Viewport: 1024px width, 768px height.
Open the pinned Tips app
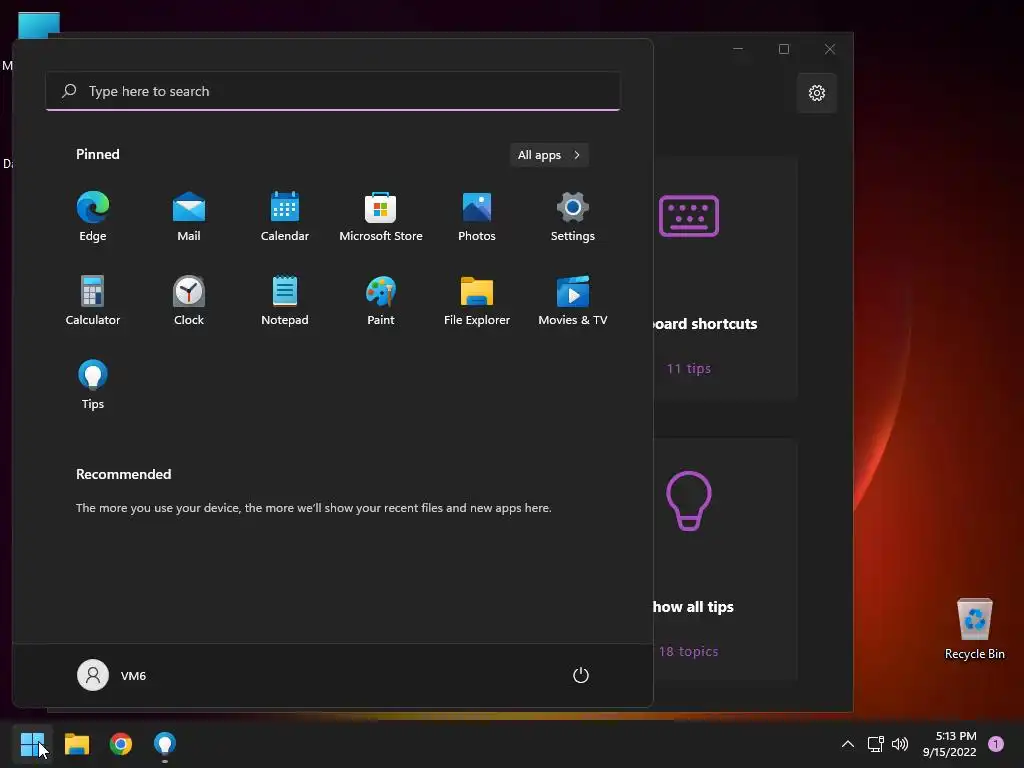[x=93, y=385]
